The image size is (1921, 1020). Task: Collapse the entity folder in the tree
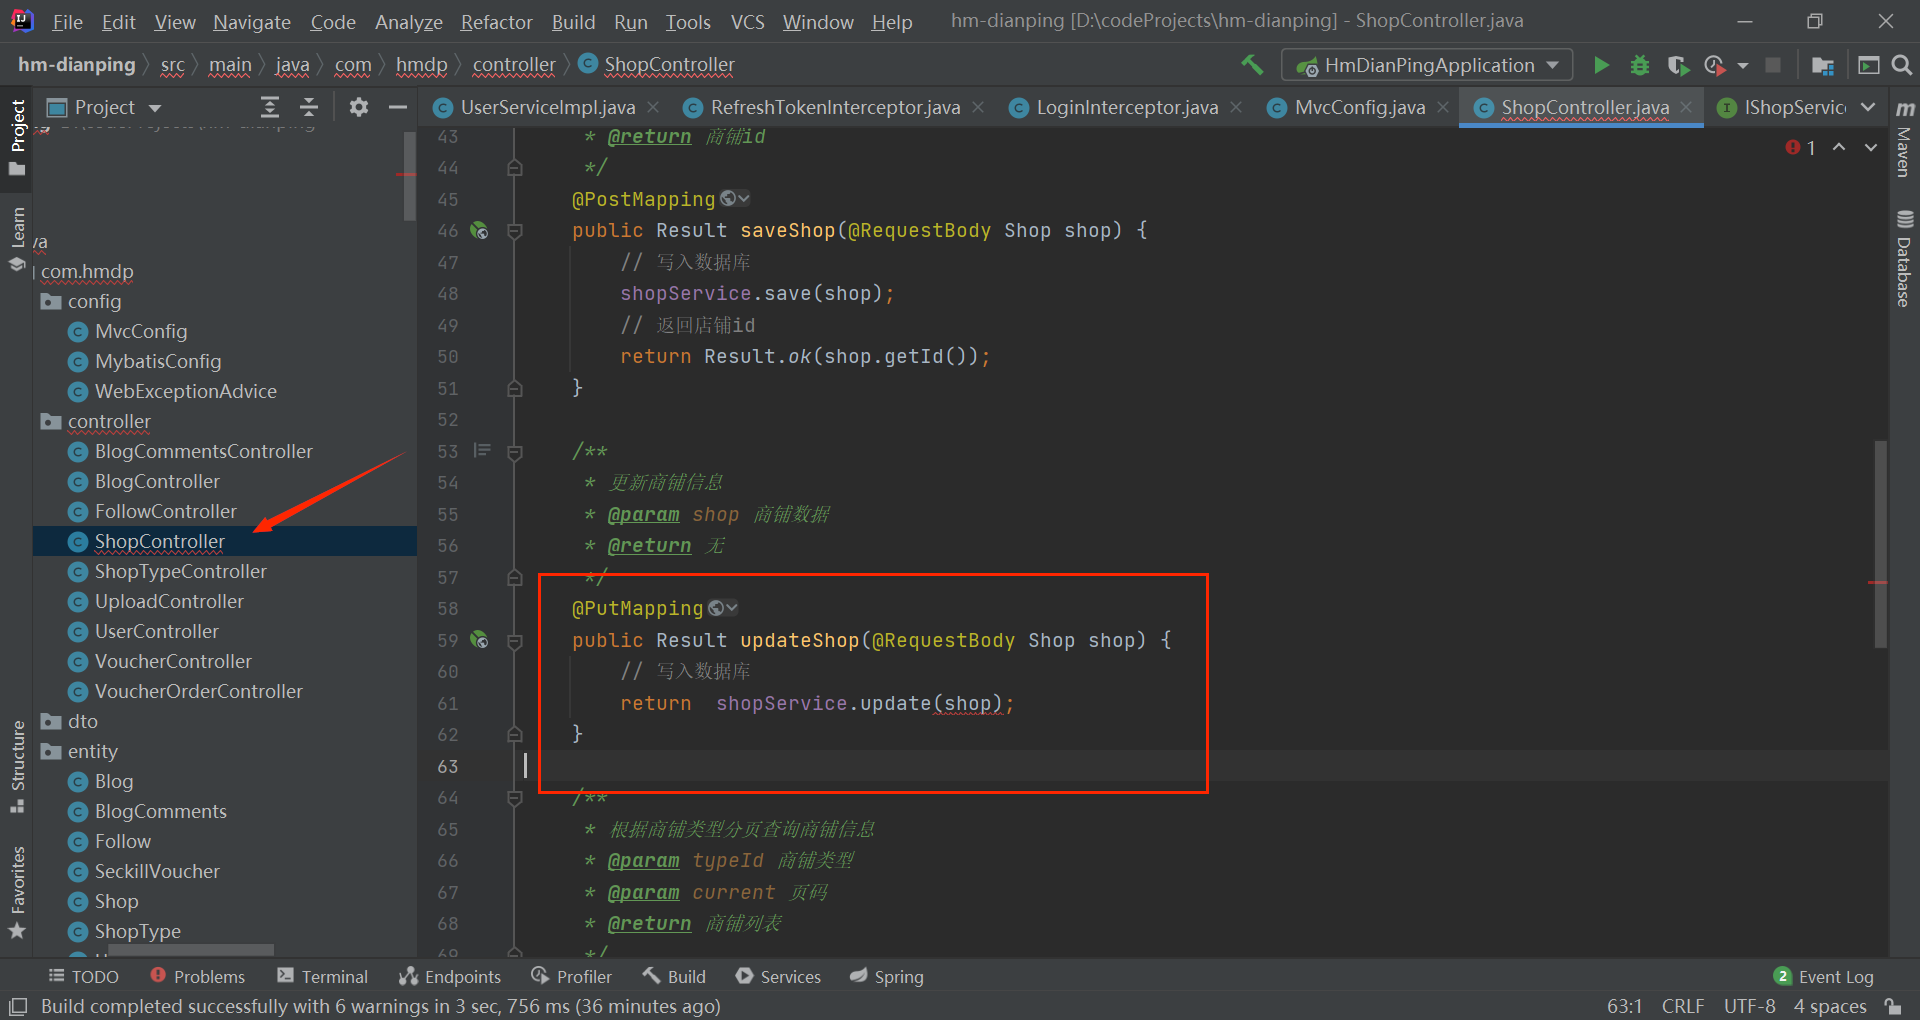pos(51,751)
